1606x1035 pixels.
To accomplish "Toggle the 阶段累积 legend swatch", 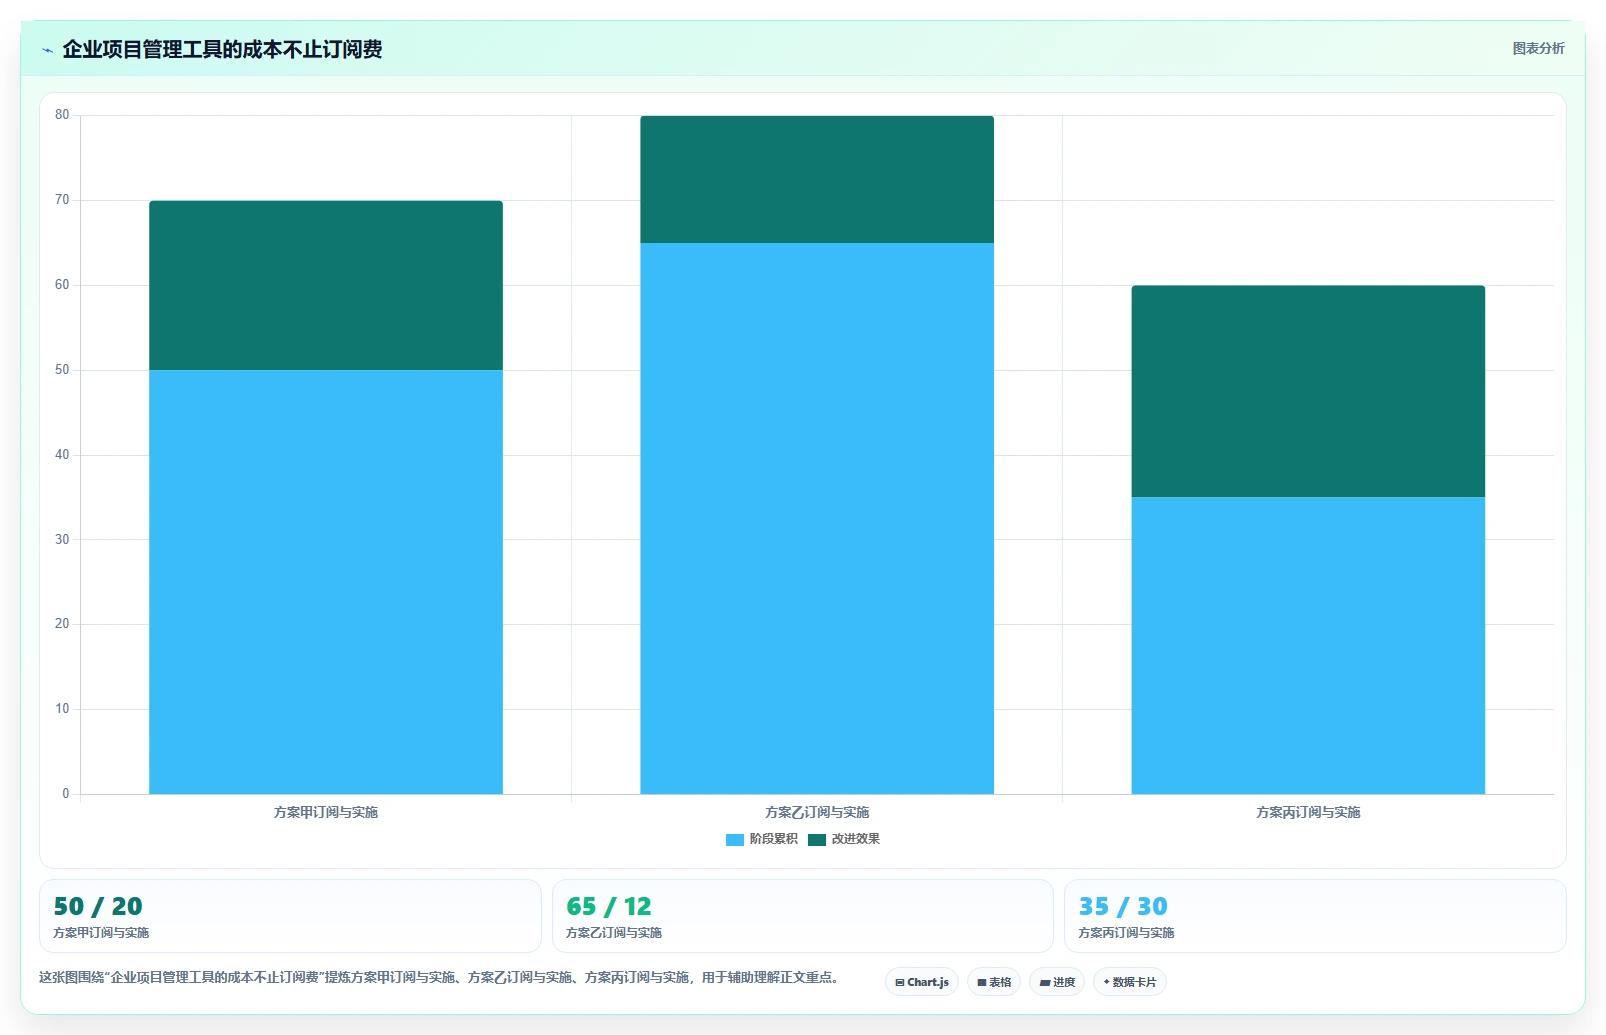I will coord(735,840).
